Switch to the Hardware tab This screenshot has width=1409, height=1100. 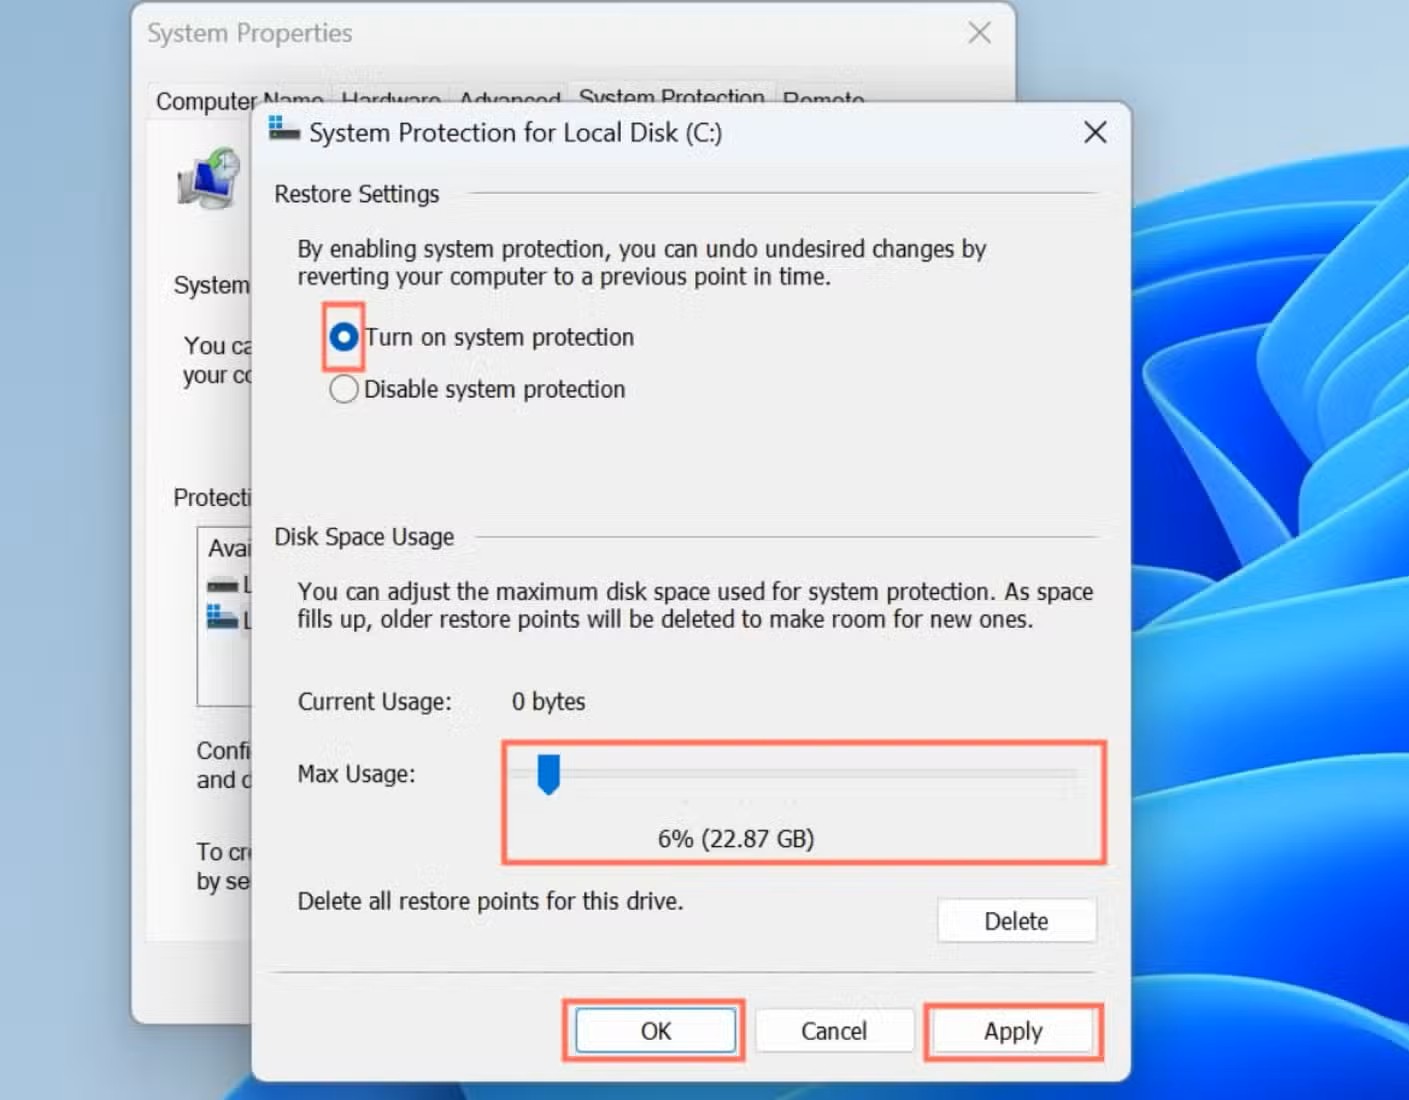390,100
